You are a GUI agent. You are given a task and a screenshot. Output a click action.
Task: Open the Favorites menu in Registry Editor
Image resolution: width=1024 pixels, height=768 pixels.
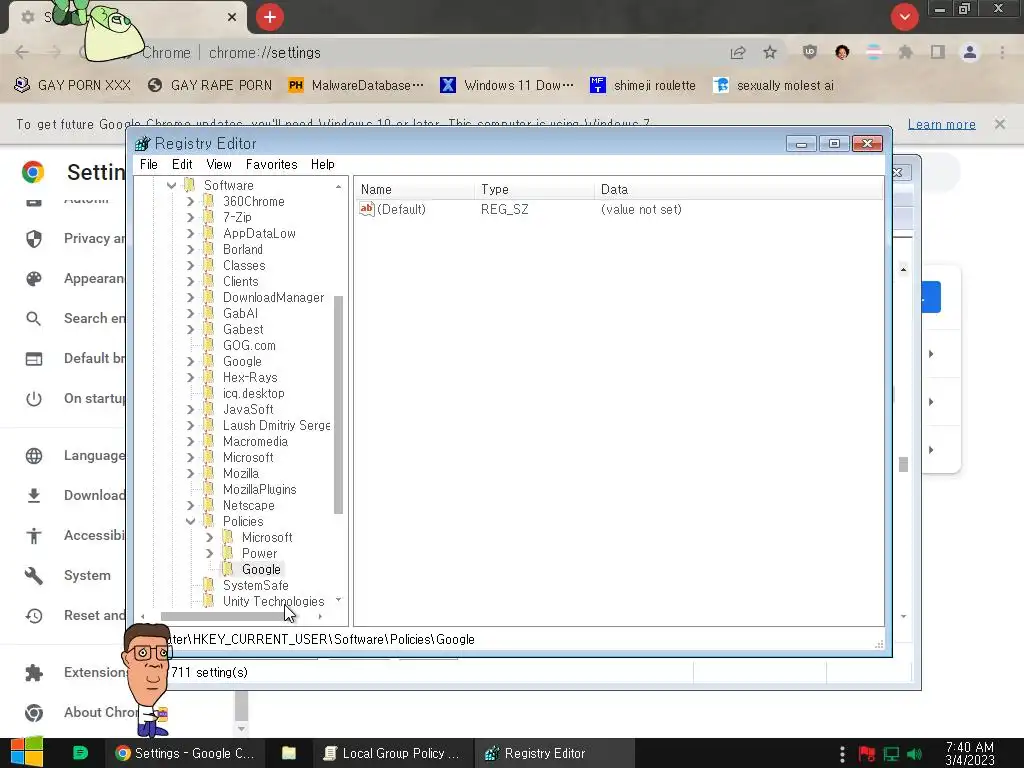[x=272, y=165]
